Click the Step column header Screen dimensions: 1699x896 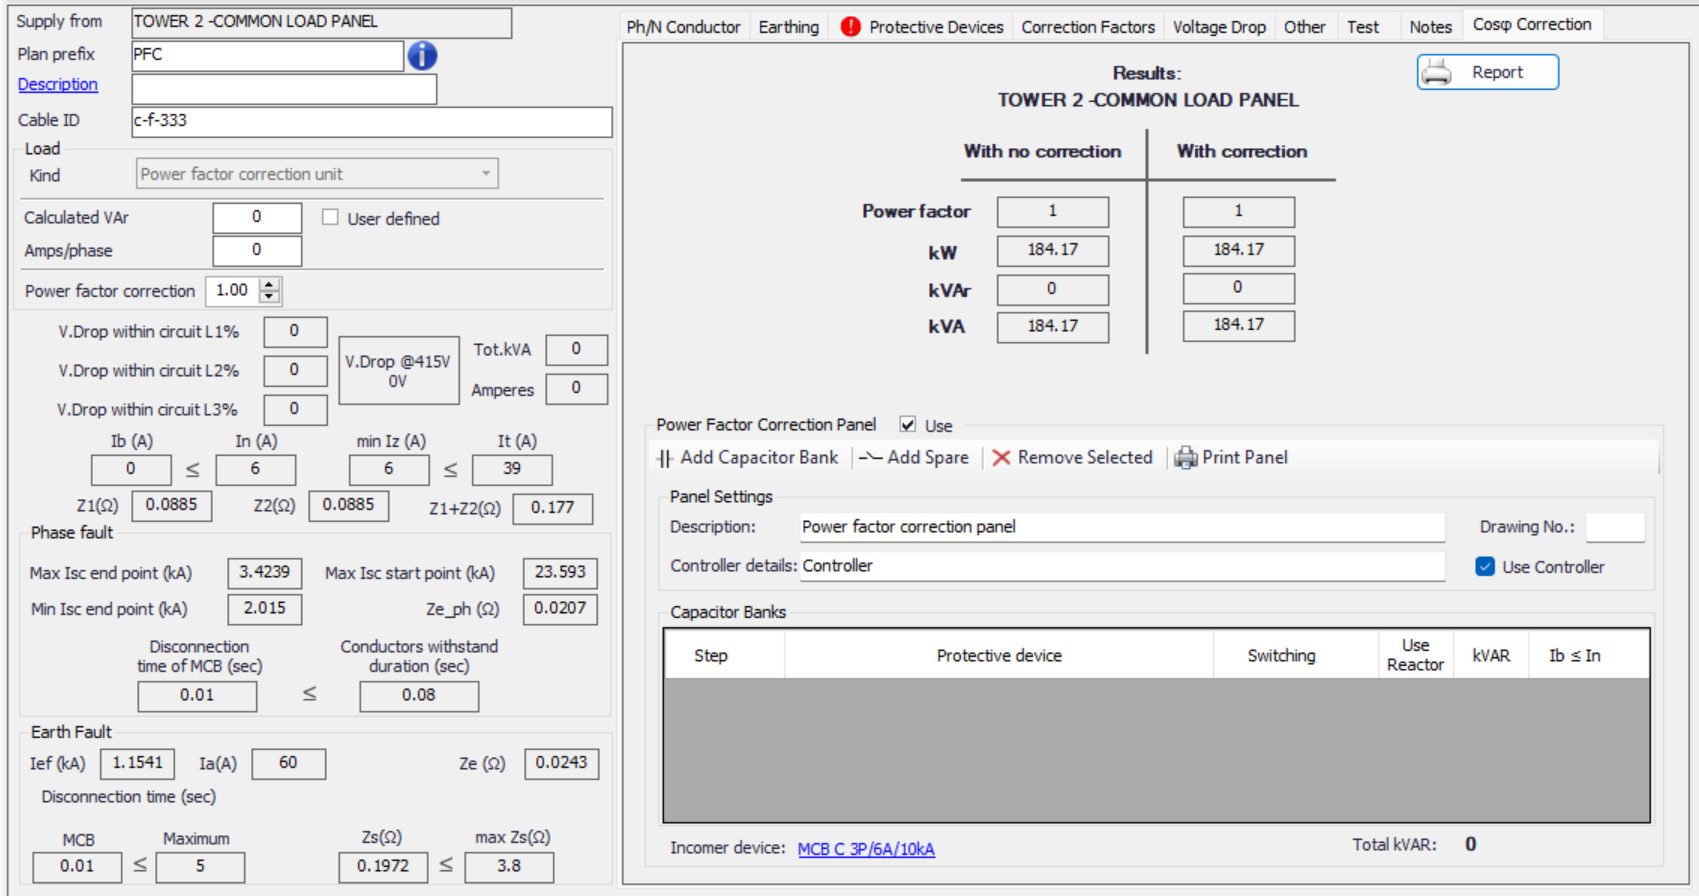[725, 655]
